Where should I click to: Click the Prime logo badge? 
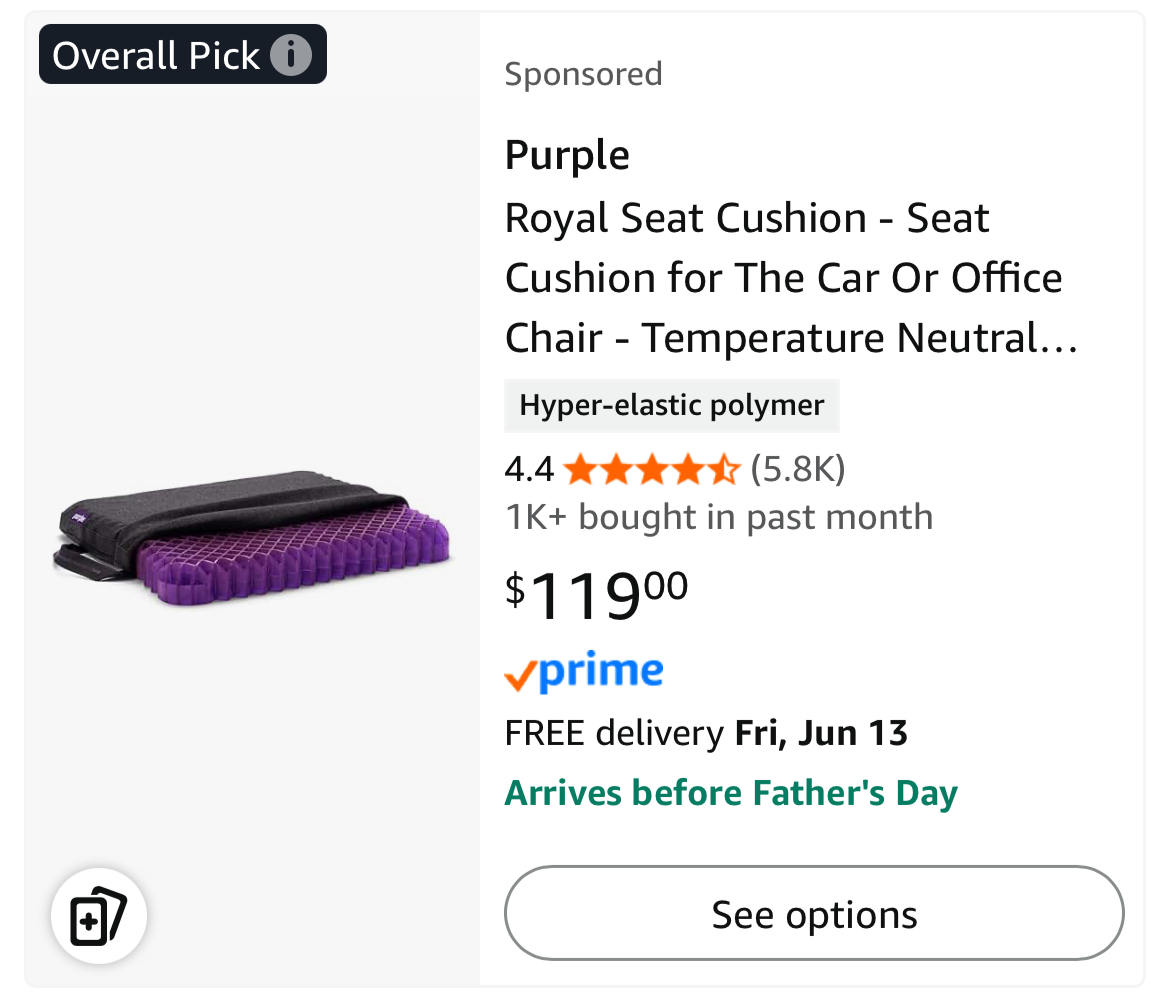pyautogui.click(x=584, y=671)
